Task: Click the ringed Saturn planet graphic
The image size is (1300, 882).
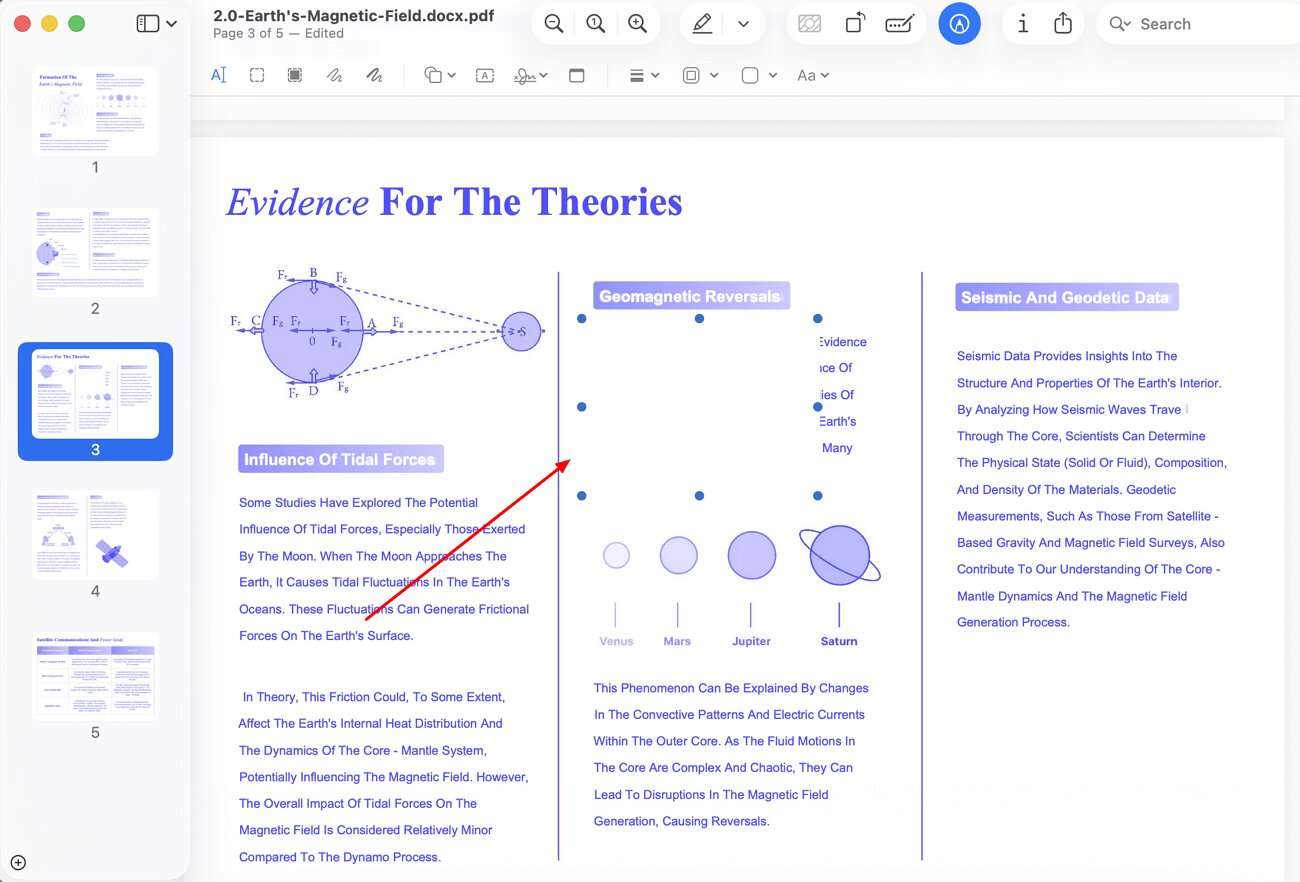Action: tap(840, 555)
